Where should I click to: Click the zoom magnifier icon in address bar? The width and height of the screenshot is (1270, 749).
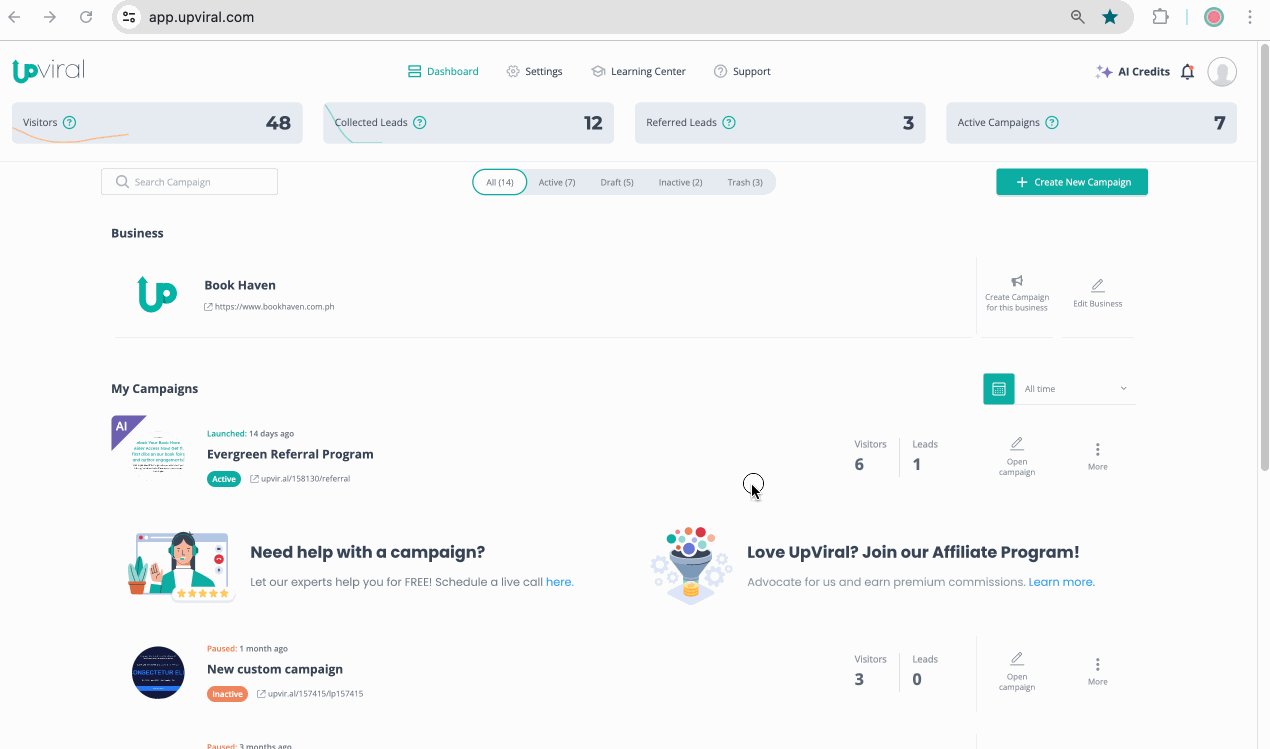tap(1078, 17)
